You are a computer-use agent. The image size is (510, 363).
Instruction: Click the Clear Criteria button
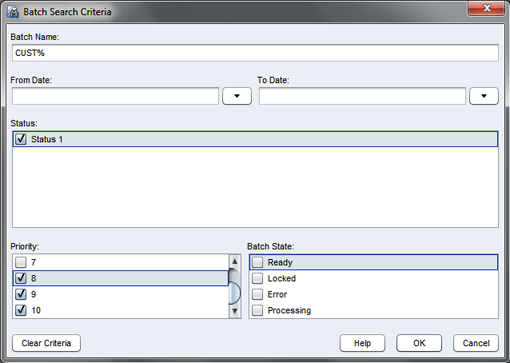coord(46,343)
